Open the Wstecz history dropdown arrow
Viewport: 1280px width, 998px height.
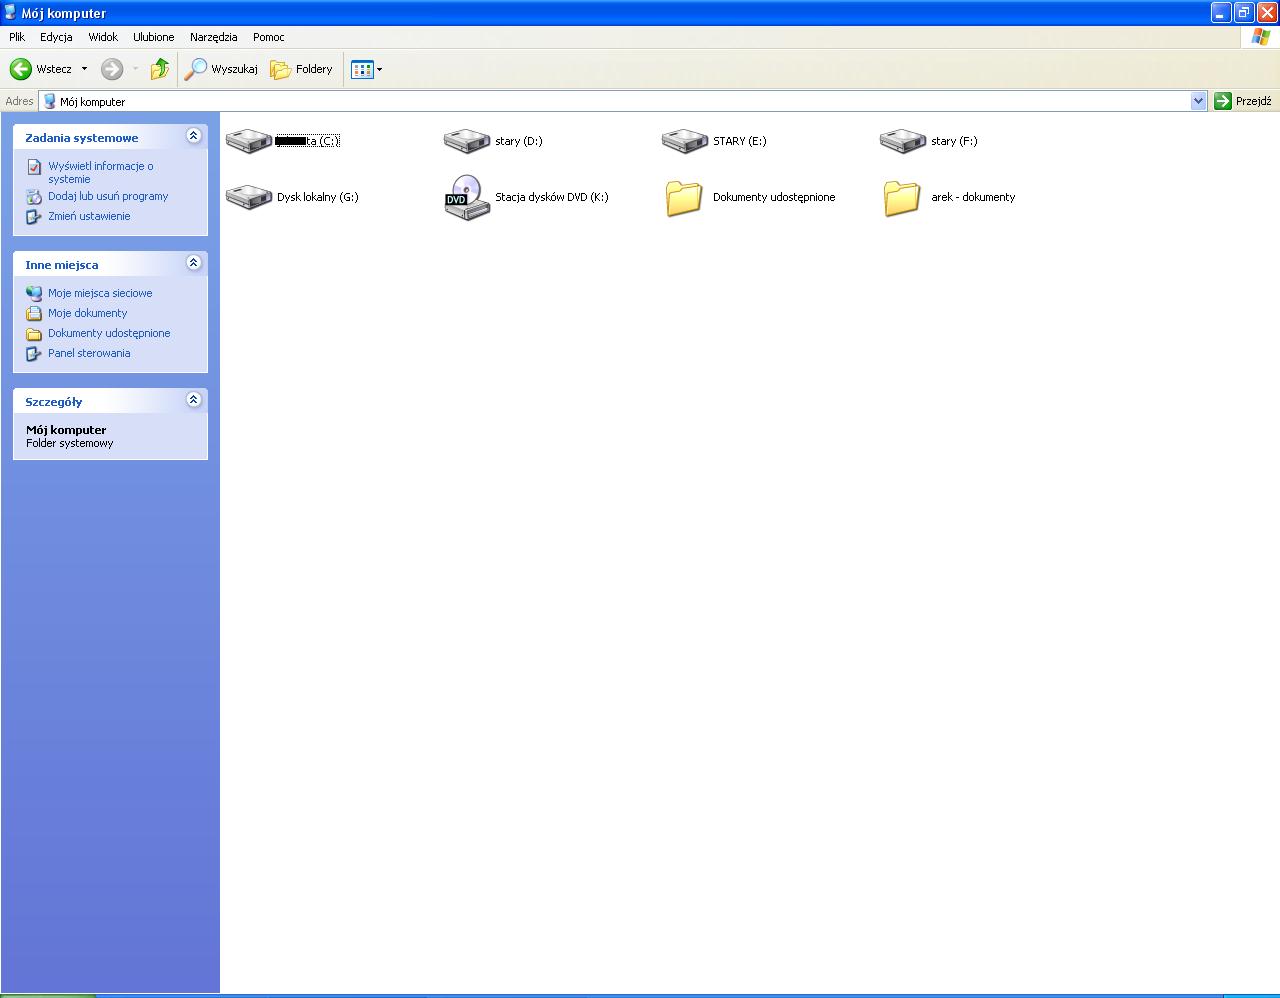(84, 69)
